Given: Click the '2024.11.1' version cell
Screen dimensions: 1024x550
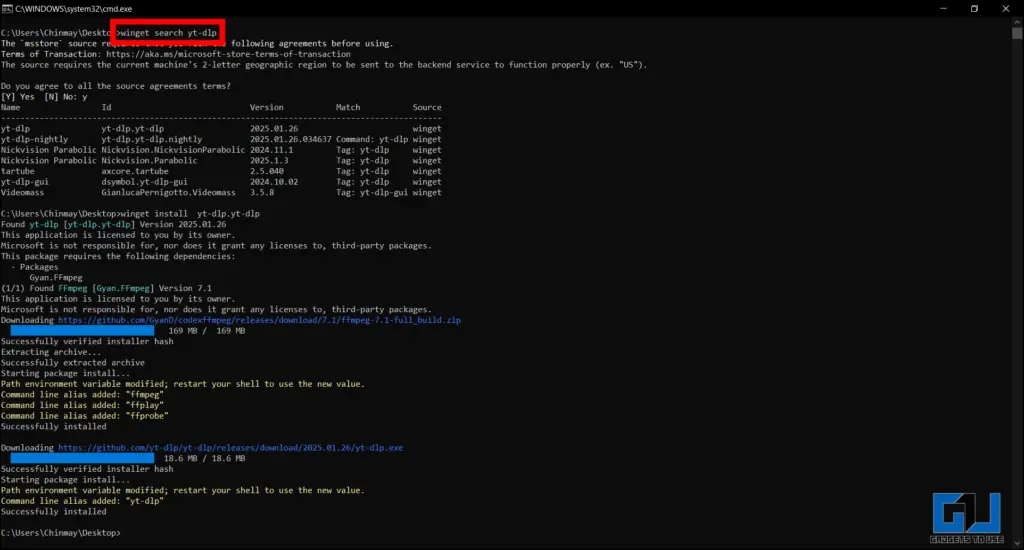Looking at the screenshot, I should tap(271, 150).
